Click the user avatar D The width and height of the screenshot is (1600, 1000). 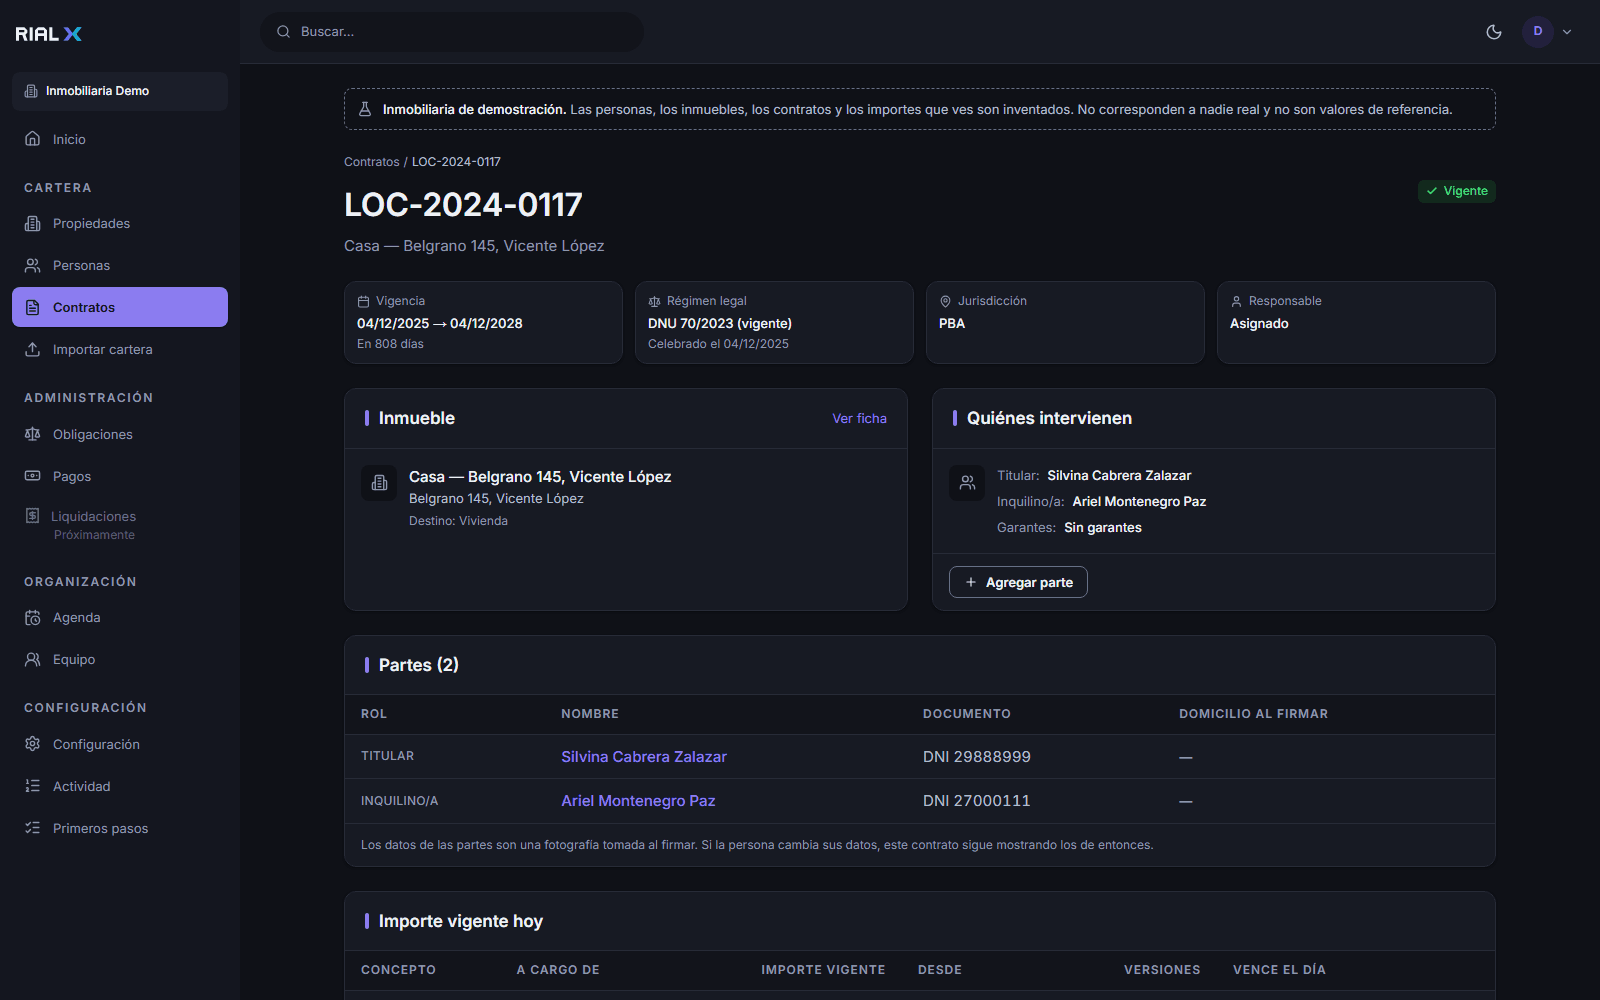[x=1538, y=32]
